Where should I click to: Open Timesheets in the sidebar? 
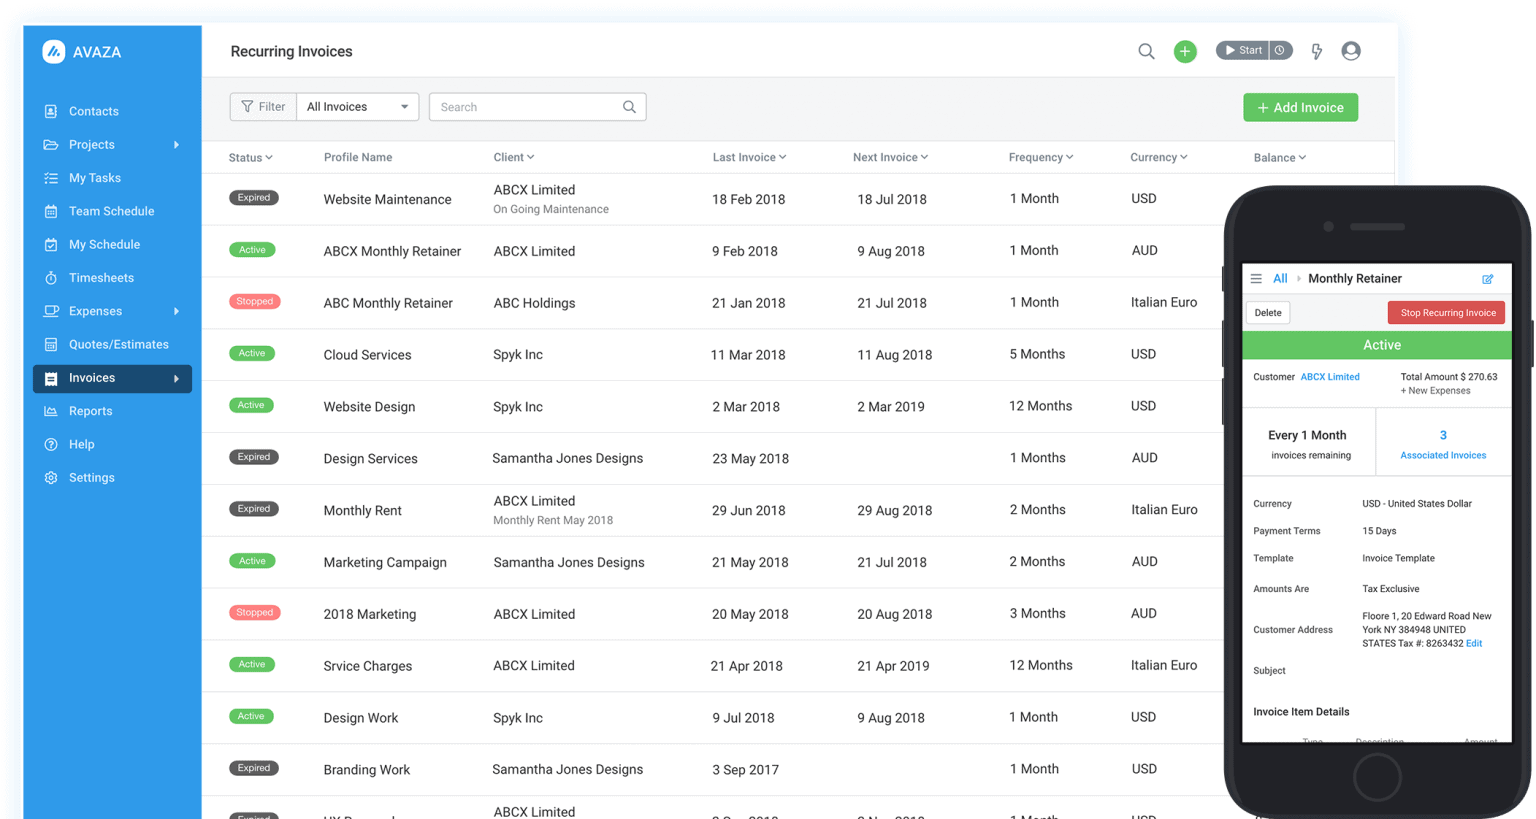point(101,278)
